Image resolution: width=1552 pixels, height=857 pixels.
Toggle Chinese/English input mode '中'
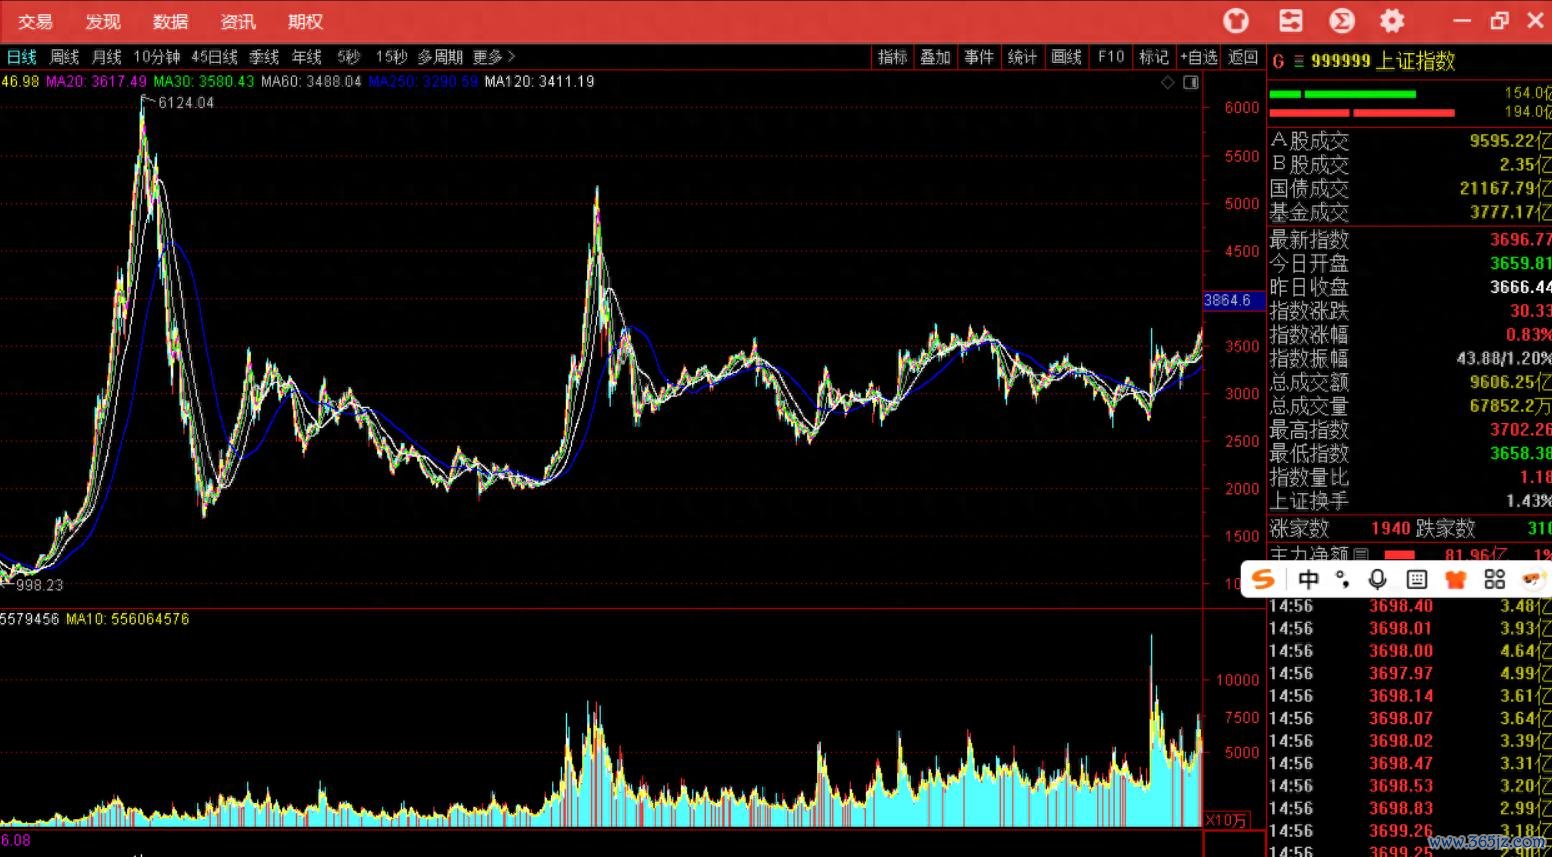tap(1308, 579)
